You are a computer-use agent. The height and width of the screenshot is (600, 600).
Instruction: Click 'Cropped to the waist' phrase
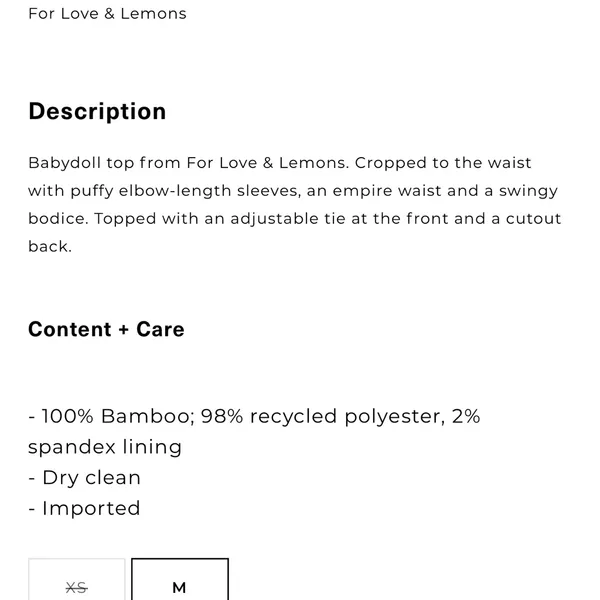coord(443,163)
